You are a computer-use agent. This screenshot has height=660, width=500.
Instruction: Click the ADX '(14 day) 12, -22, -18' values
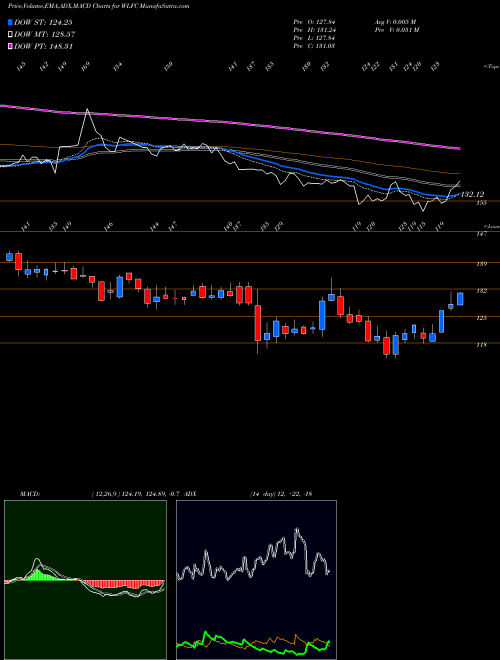280,493
